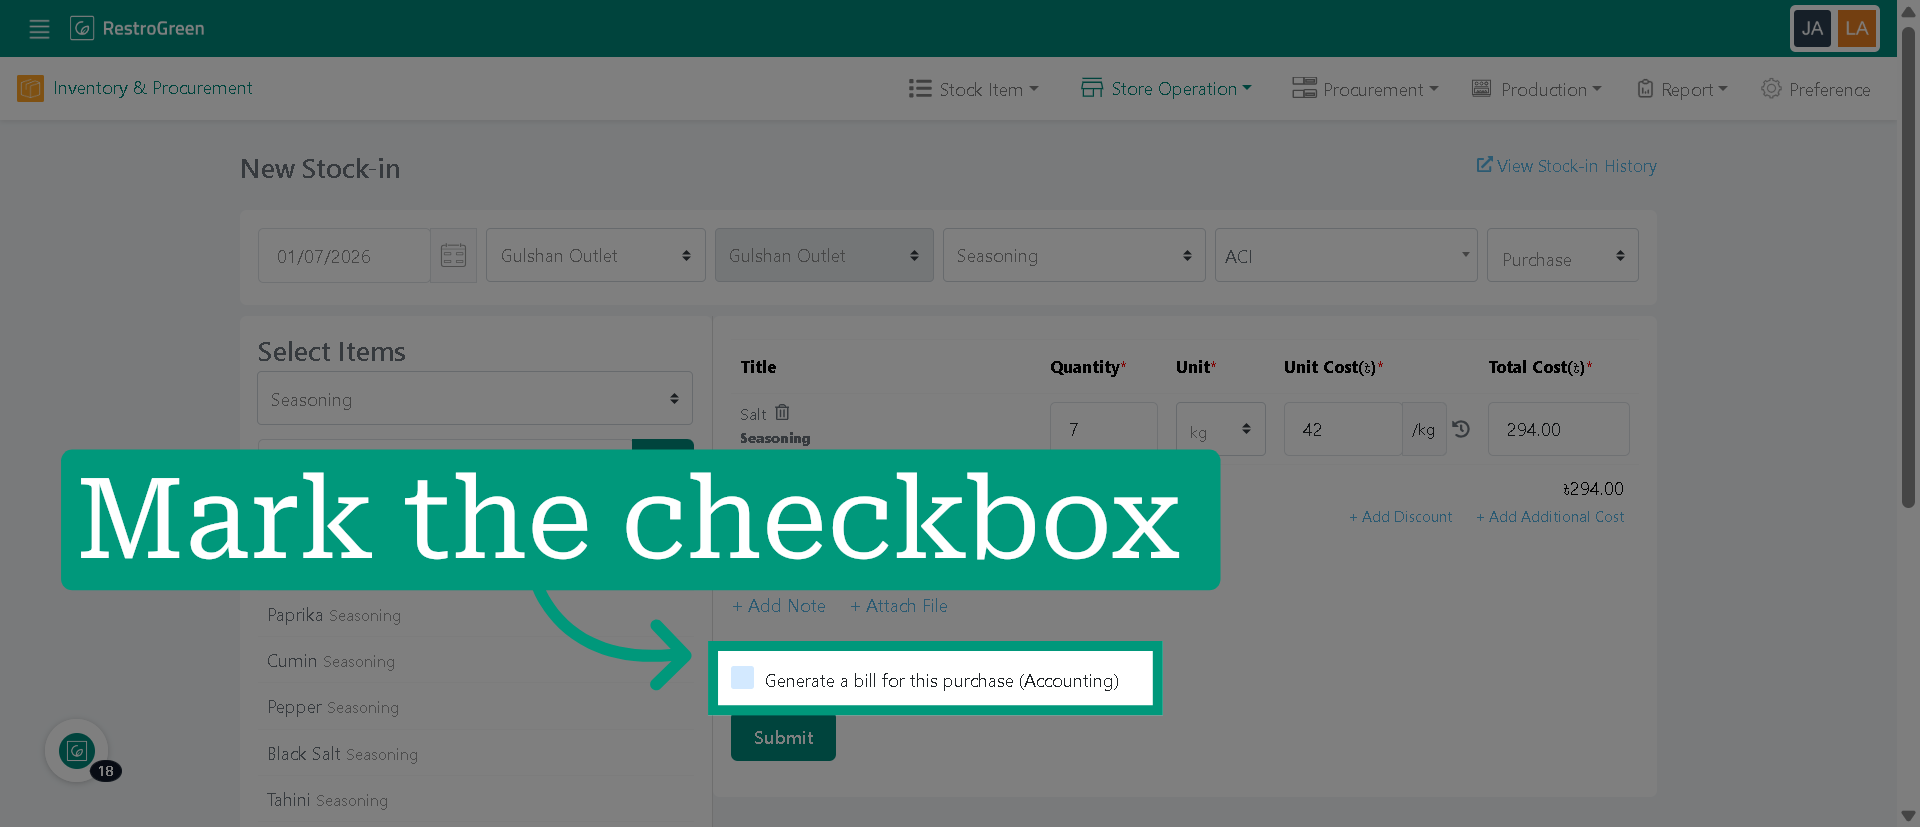This screenshot has height=827, width=1920.
Task: Edit the Quantity field showing 7
Action: 1104,430
